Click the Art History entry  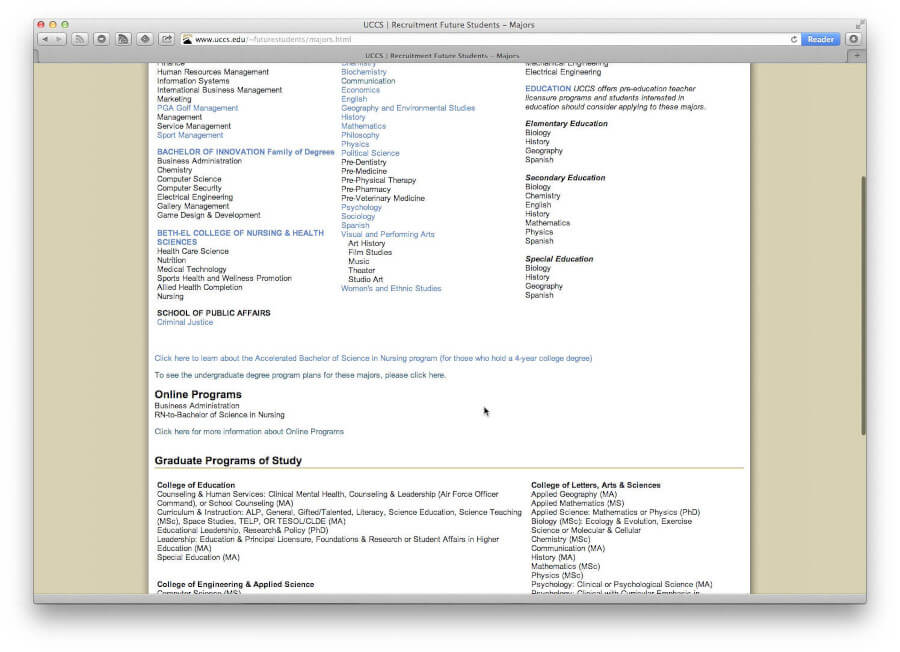(367, 243)
